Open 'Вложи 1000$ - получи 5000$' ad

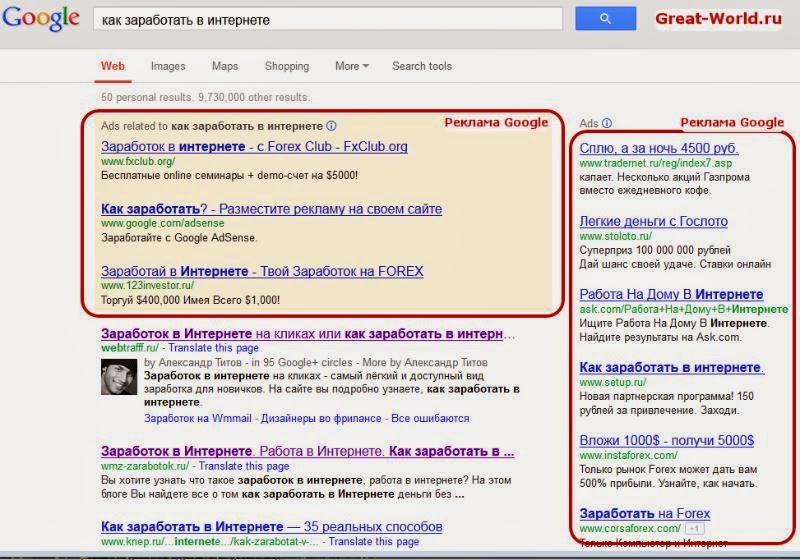(667, 440)
